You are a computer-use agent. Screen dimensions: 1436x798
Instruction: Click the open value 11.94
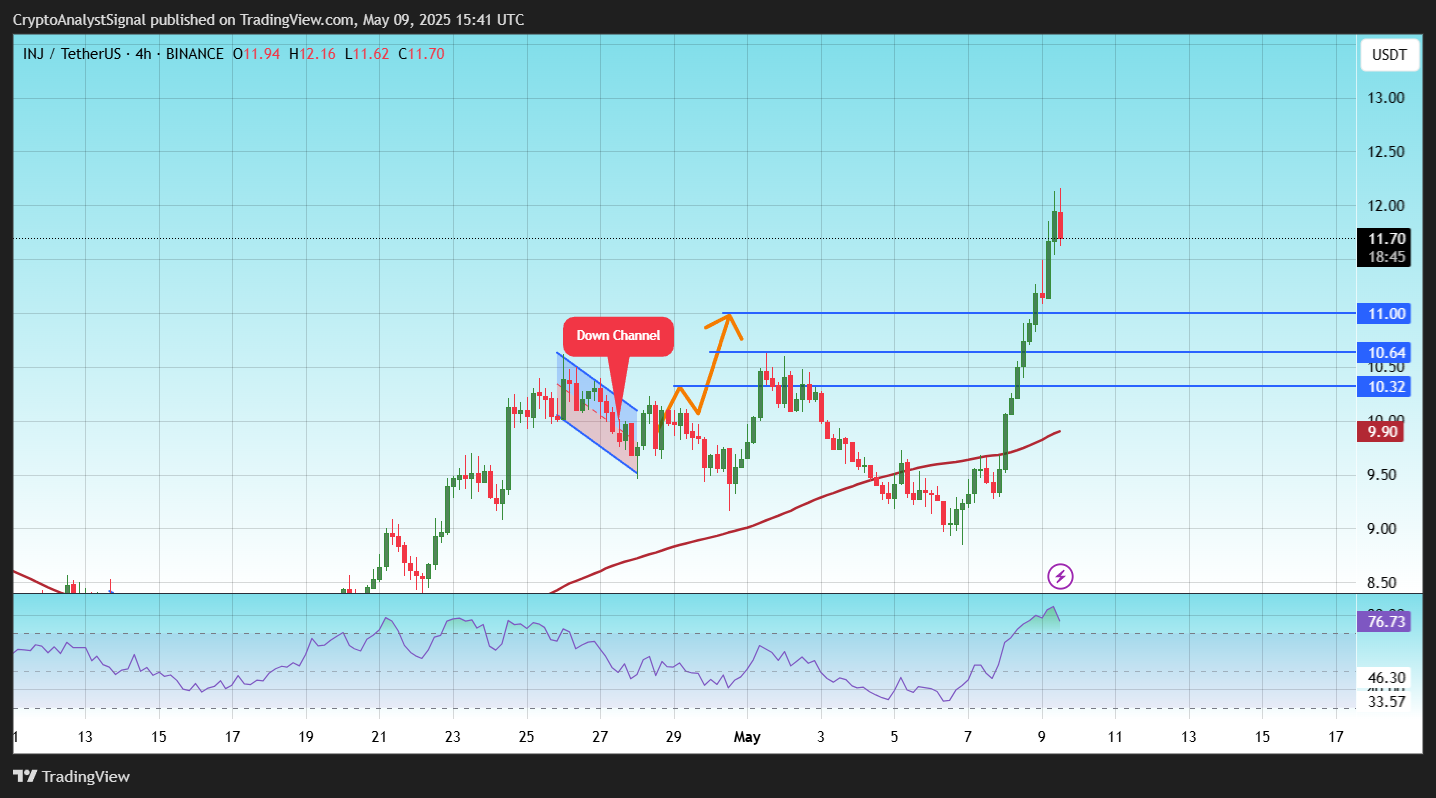click(x=262, y=54)
